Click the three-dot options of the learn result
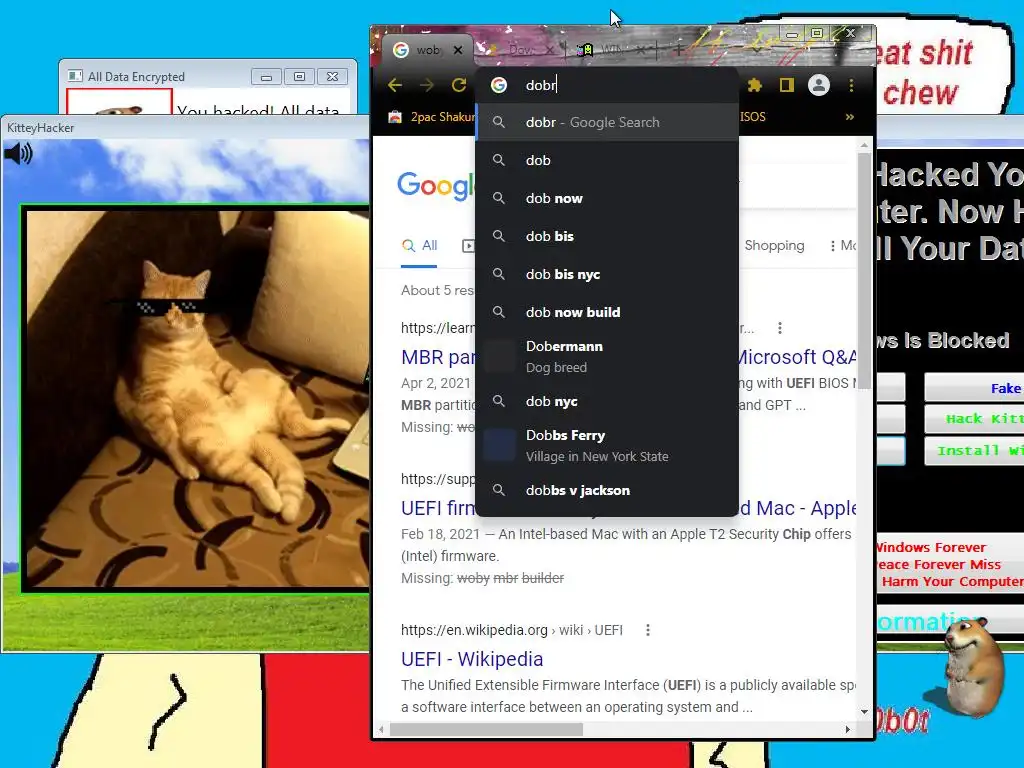This screenshot has height=768, width=1024. coord(780,328)
